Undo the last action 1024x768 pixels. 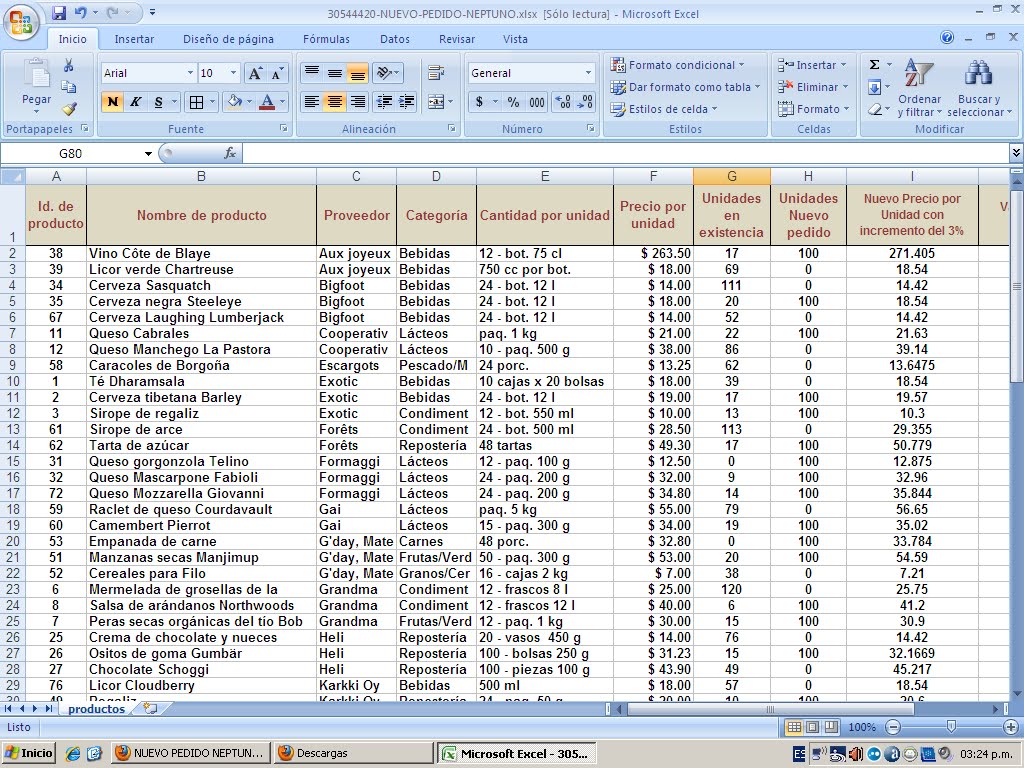coord(80,12)
